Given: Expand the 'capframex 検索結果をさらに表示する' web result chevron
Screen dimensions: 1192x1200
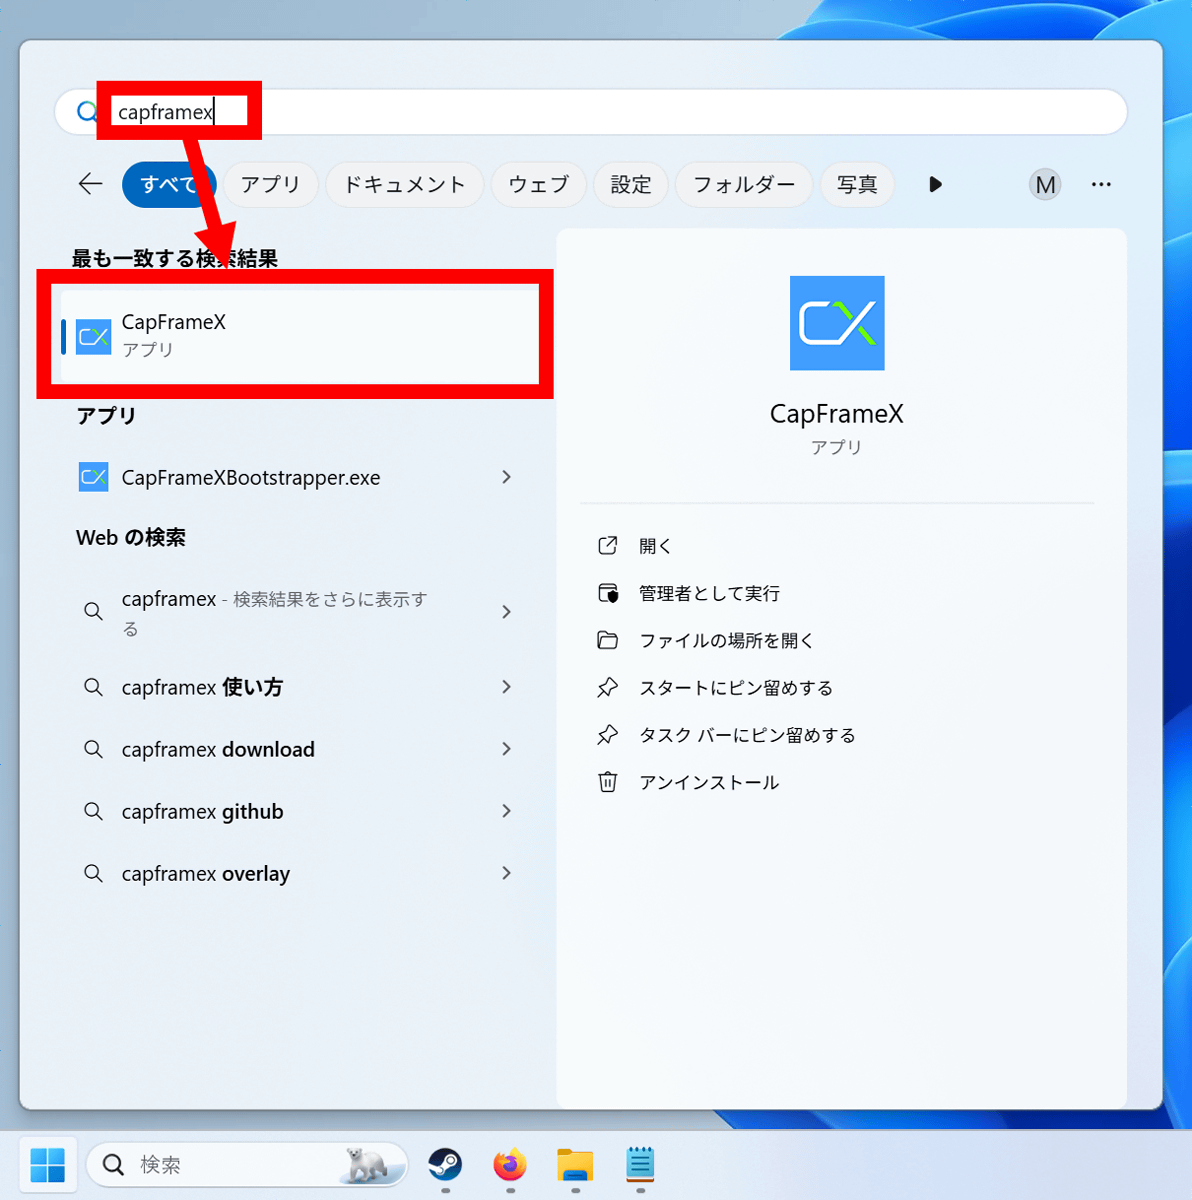Looking at the screenshot, I should click(x=507, y=612).
